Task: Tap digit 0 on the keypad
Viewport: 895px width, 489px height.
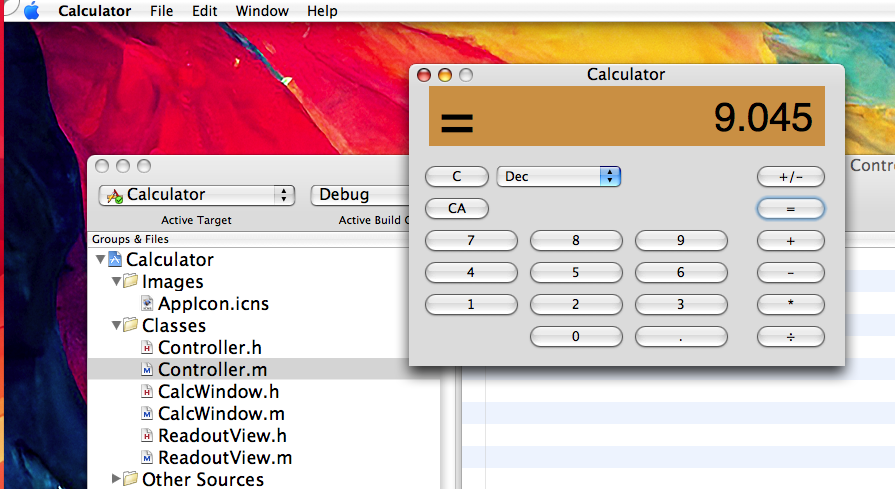Action: (576, 337)
